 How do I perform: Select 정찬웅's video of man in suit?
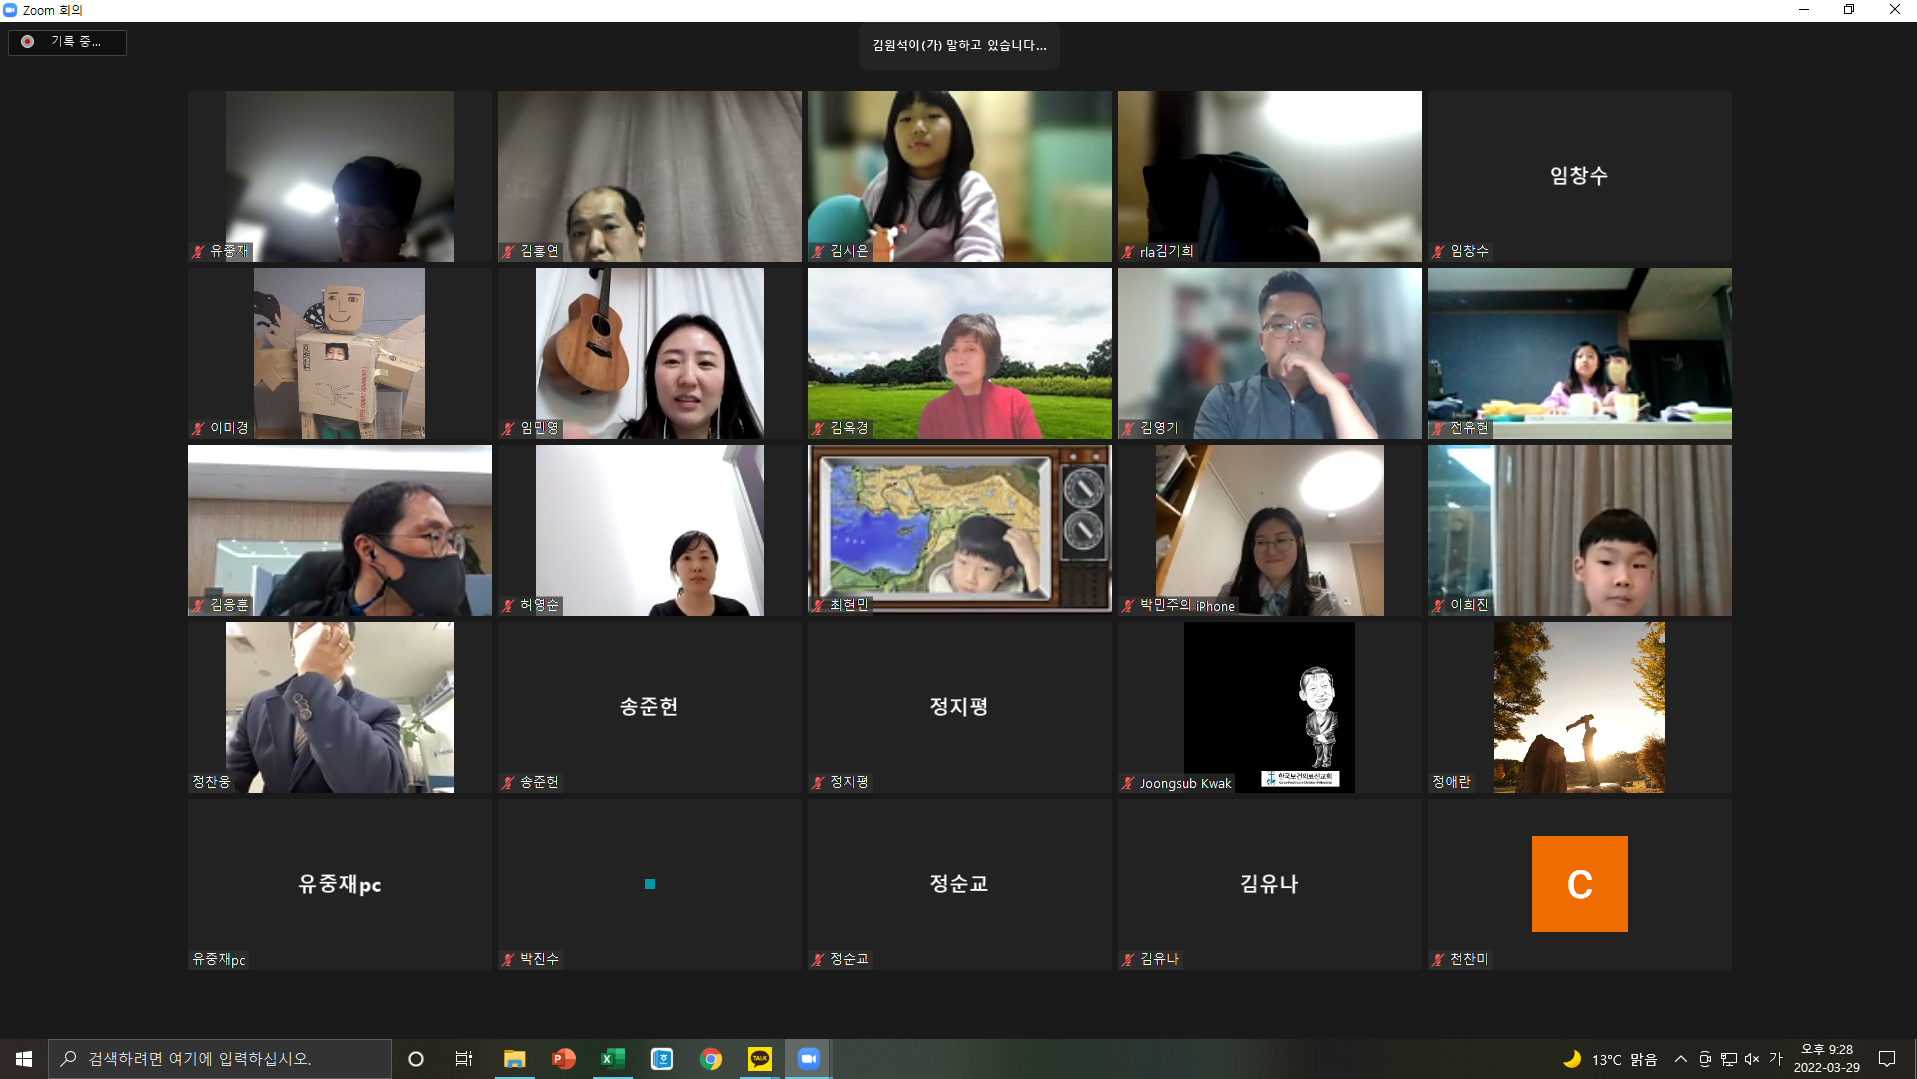click(340, 707)
